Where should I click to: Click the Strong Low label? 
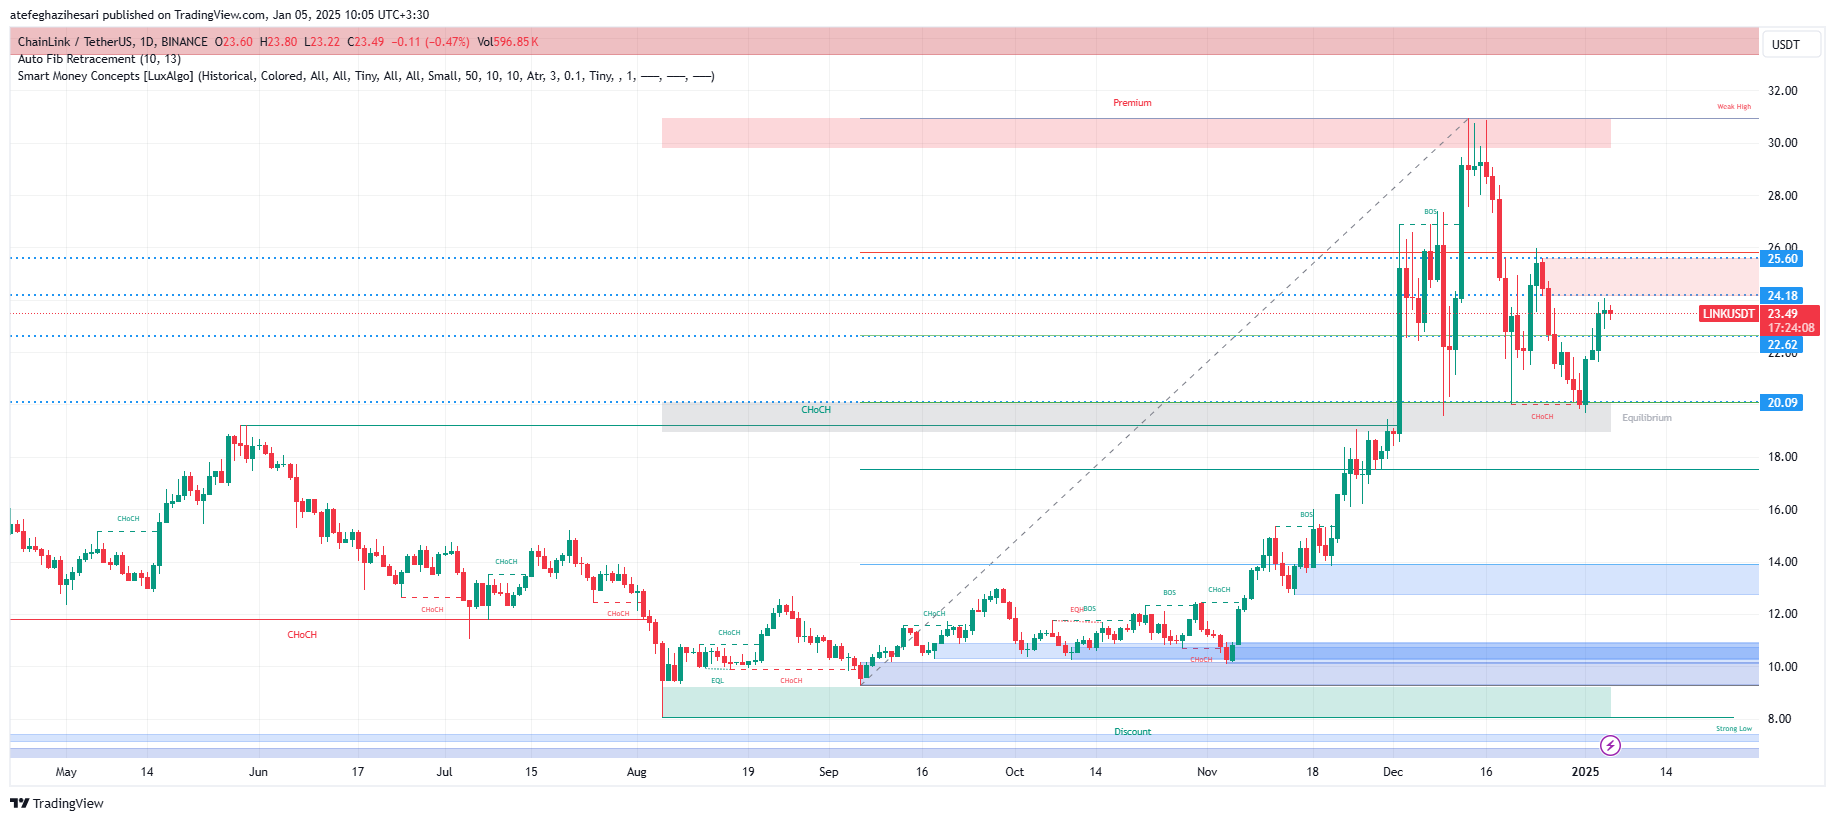tap(1734, 729)
